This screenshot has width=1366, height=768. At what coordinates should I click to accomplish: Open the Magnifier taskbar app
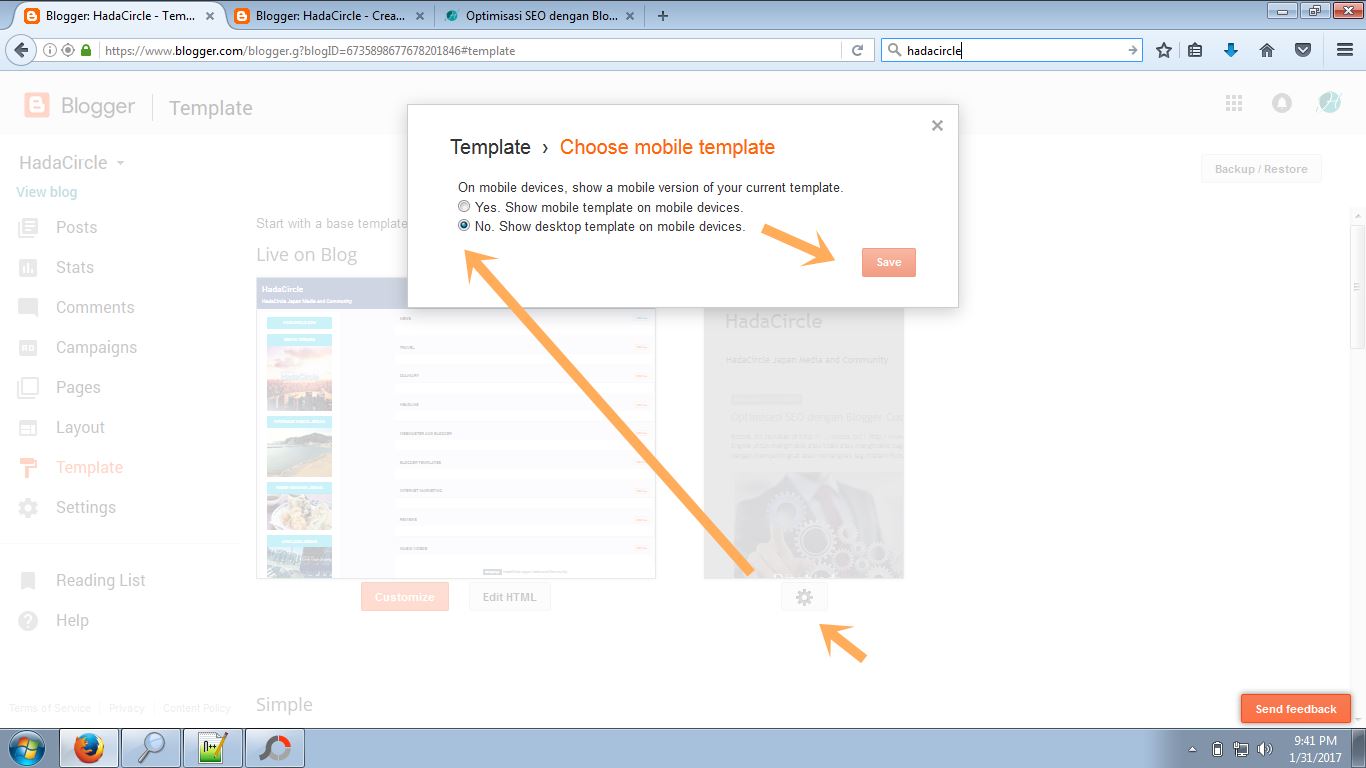coord(151,748)
